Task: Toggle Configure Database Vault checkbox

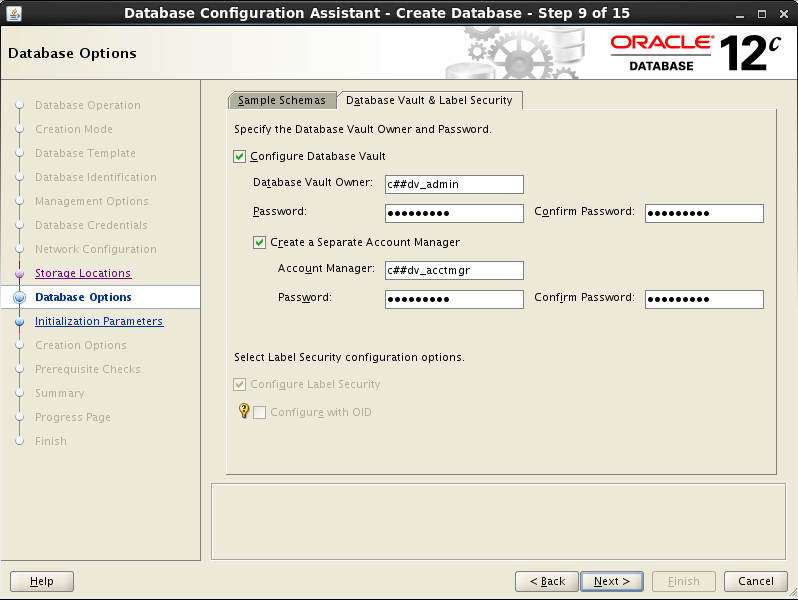Action: (239, 156)
